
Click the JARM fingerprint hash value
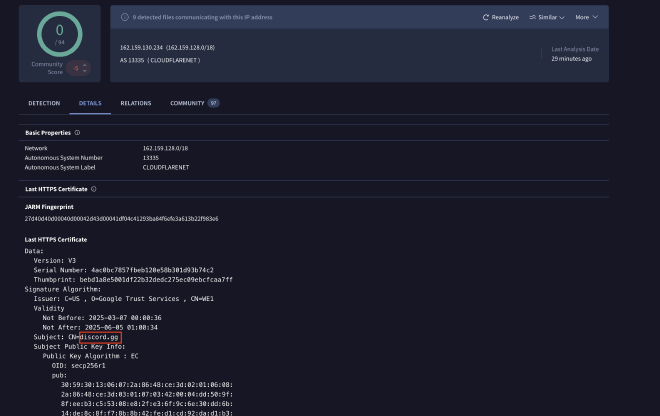121,218
